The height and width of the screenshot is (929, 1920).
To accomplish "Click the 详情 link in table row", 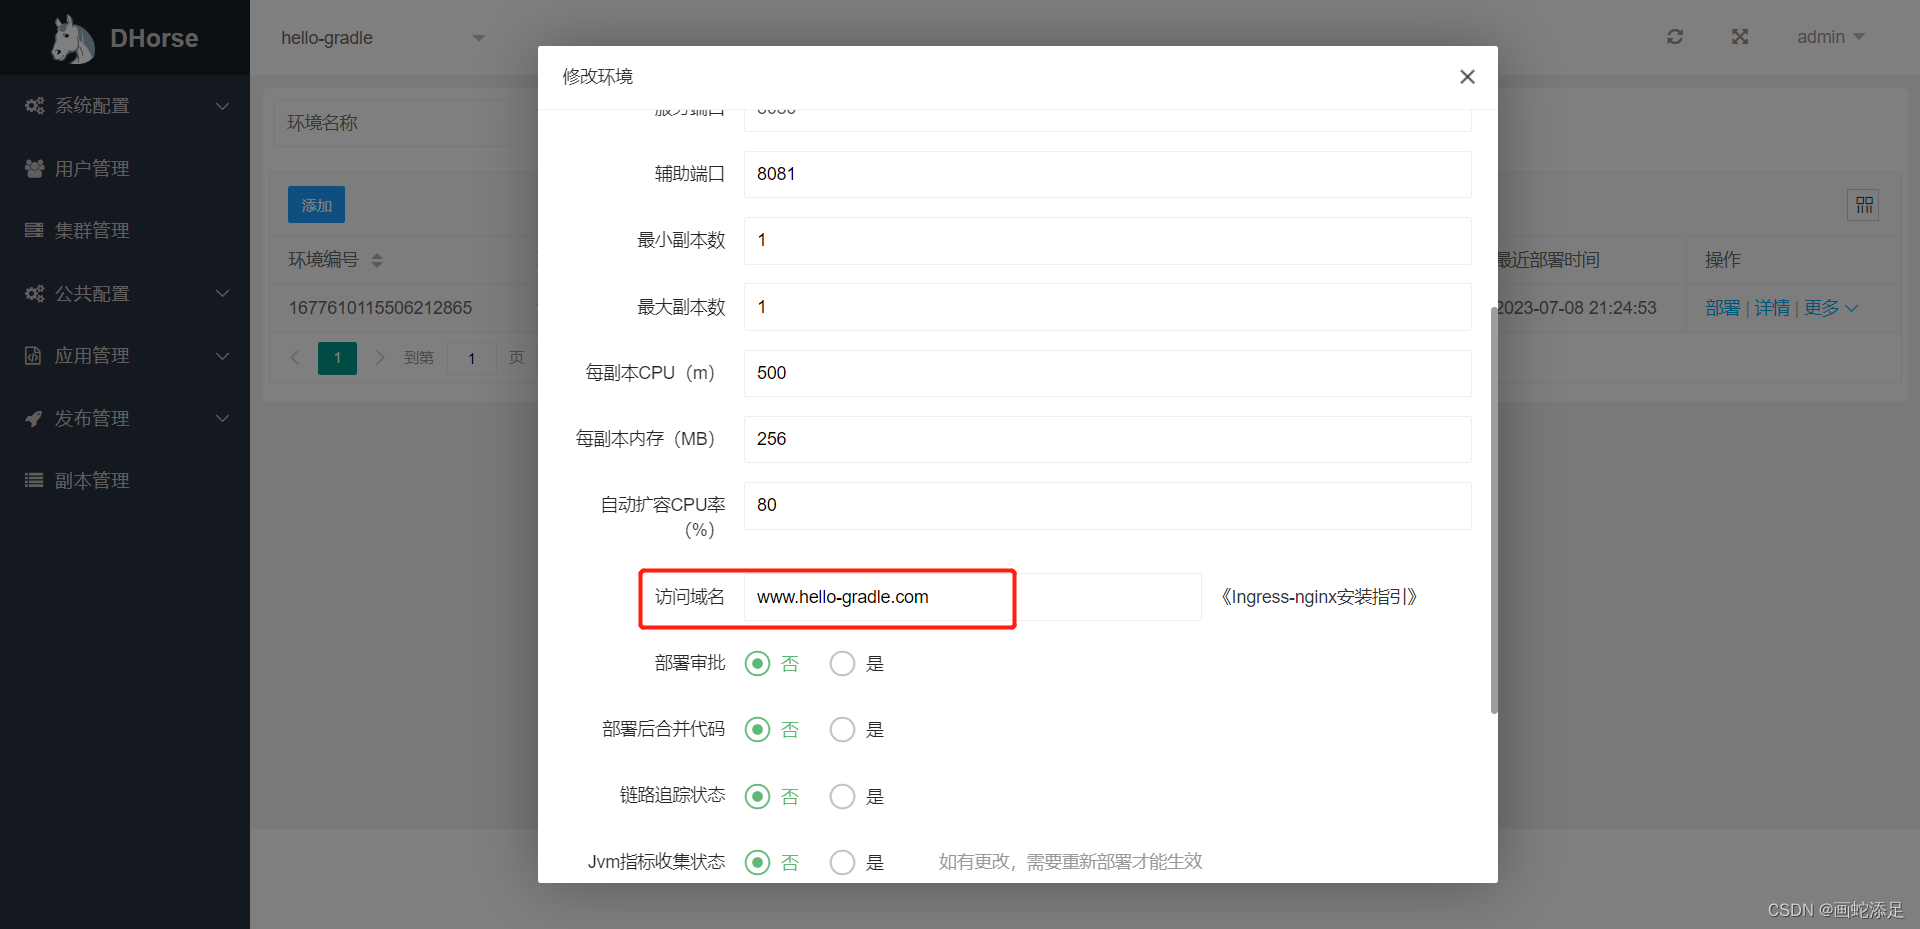I will 1772,308.
